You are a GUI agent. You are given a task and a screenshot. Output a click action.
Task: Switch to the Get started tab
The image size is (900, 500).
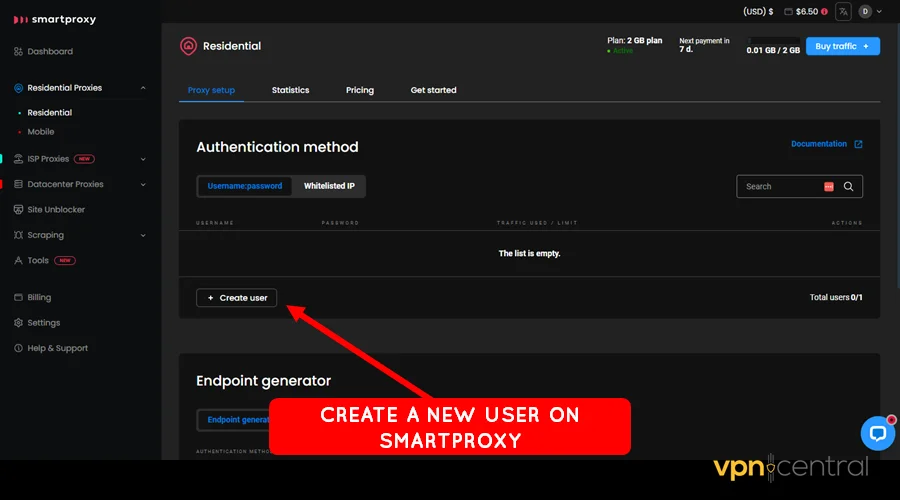(433, 90)
